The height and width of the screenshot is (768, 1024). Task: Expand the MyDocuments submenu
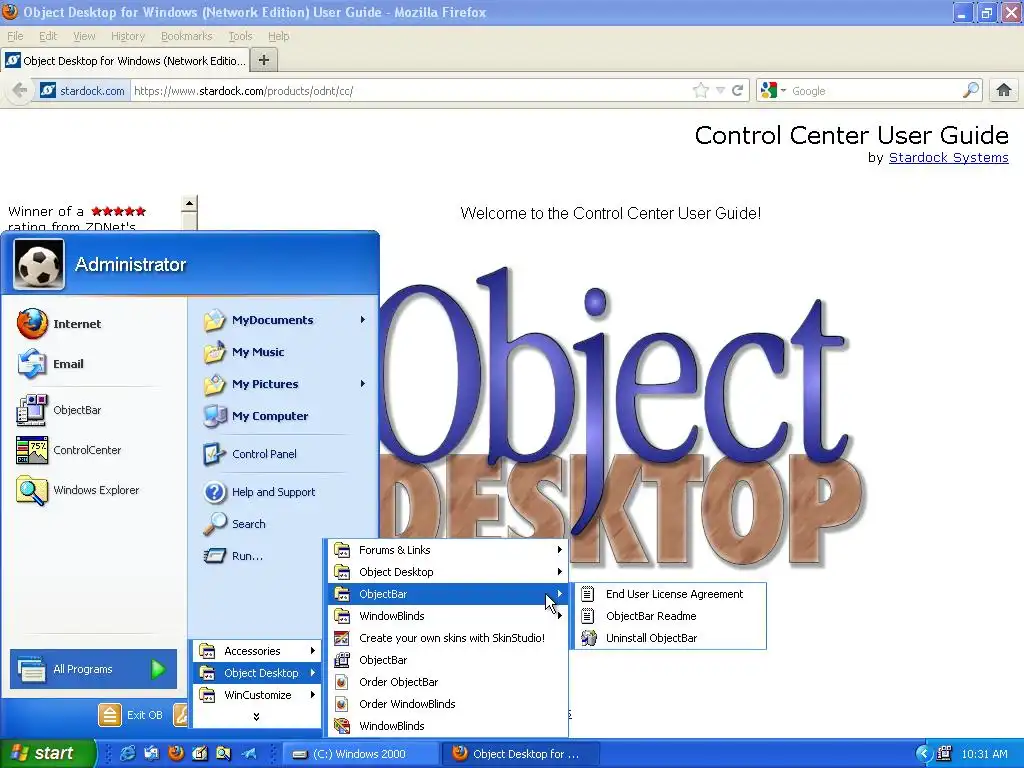pos(283,320)
